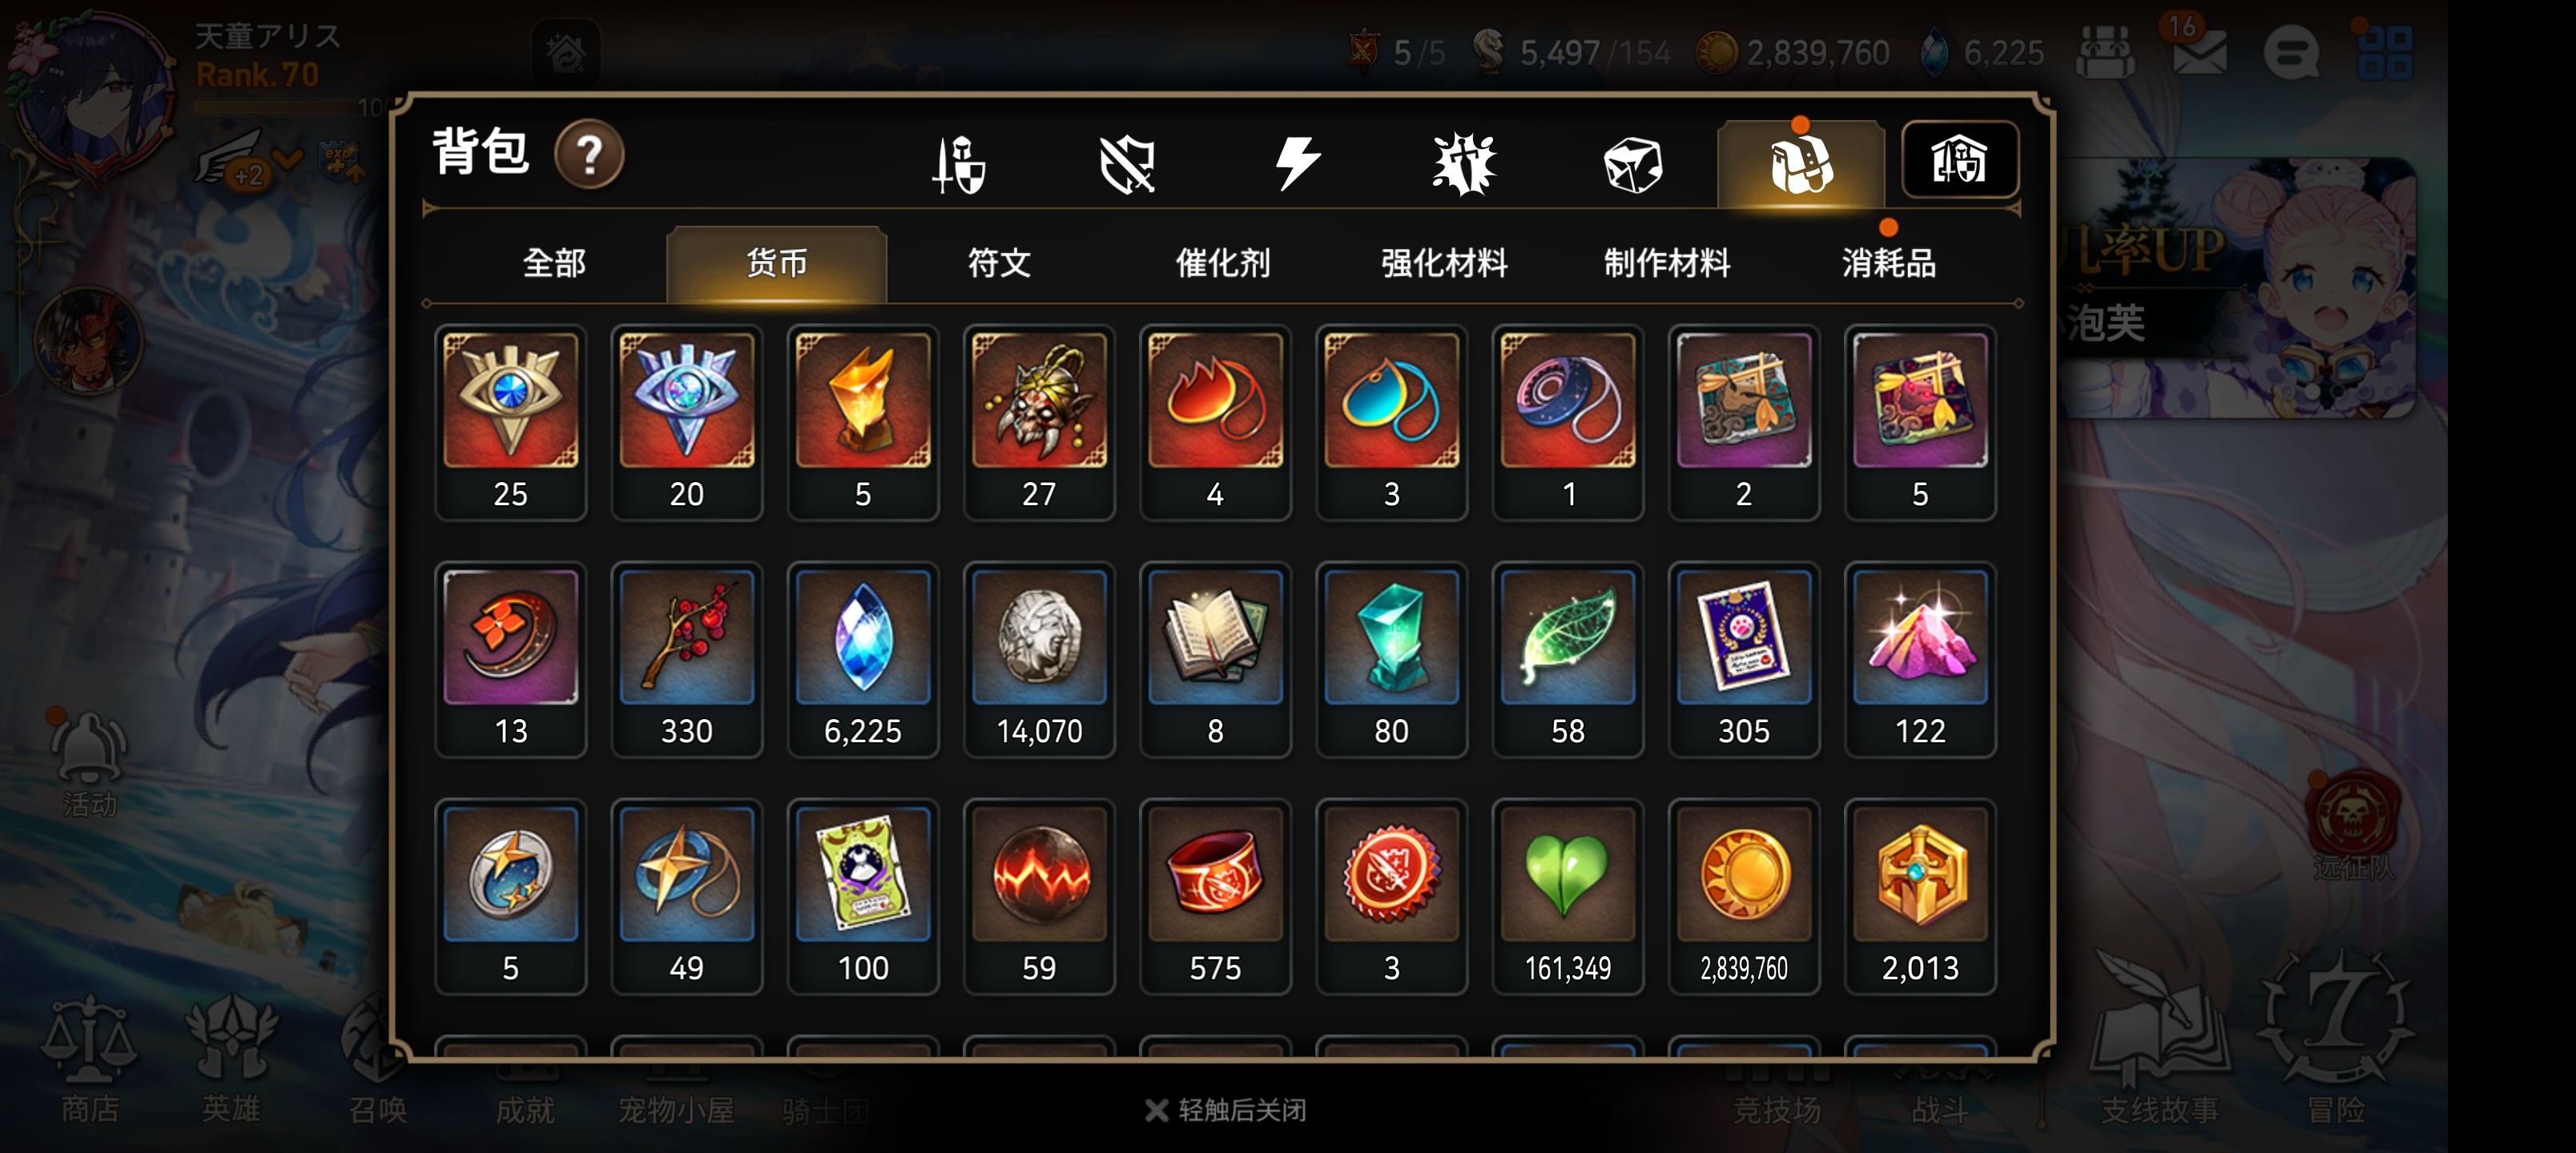Image resolution: width=2576 pixels, height=1153 pixels.
Task: Select the gold coin item with 2,839,760
Action: click(x=1743, y=897)
